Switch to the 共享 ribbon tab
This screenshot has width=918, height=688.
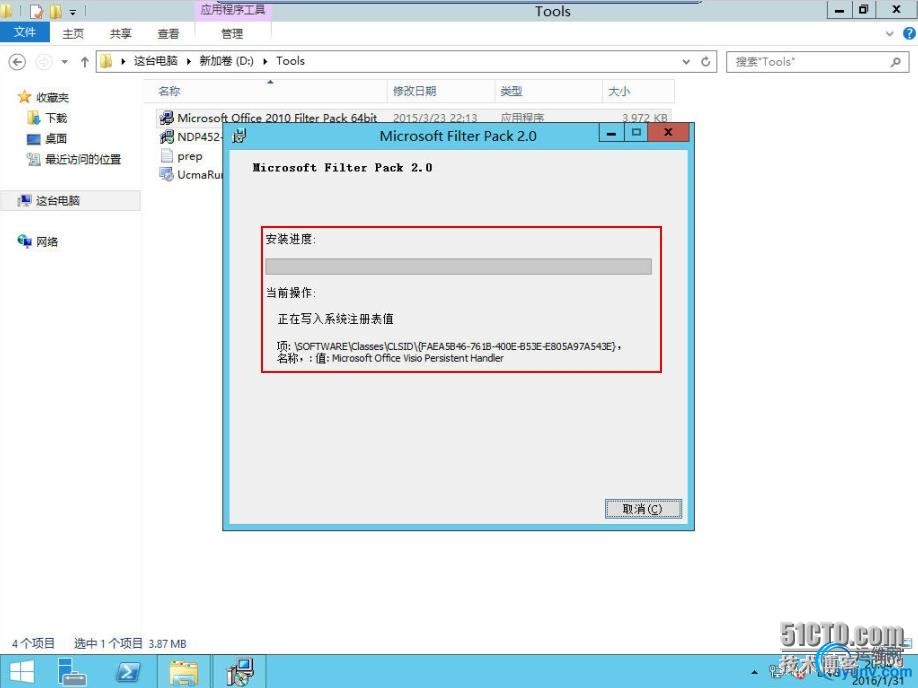coord(121,33)
